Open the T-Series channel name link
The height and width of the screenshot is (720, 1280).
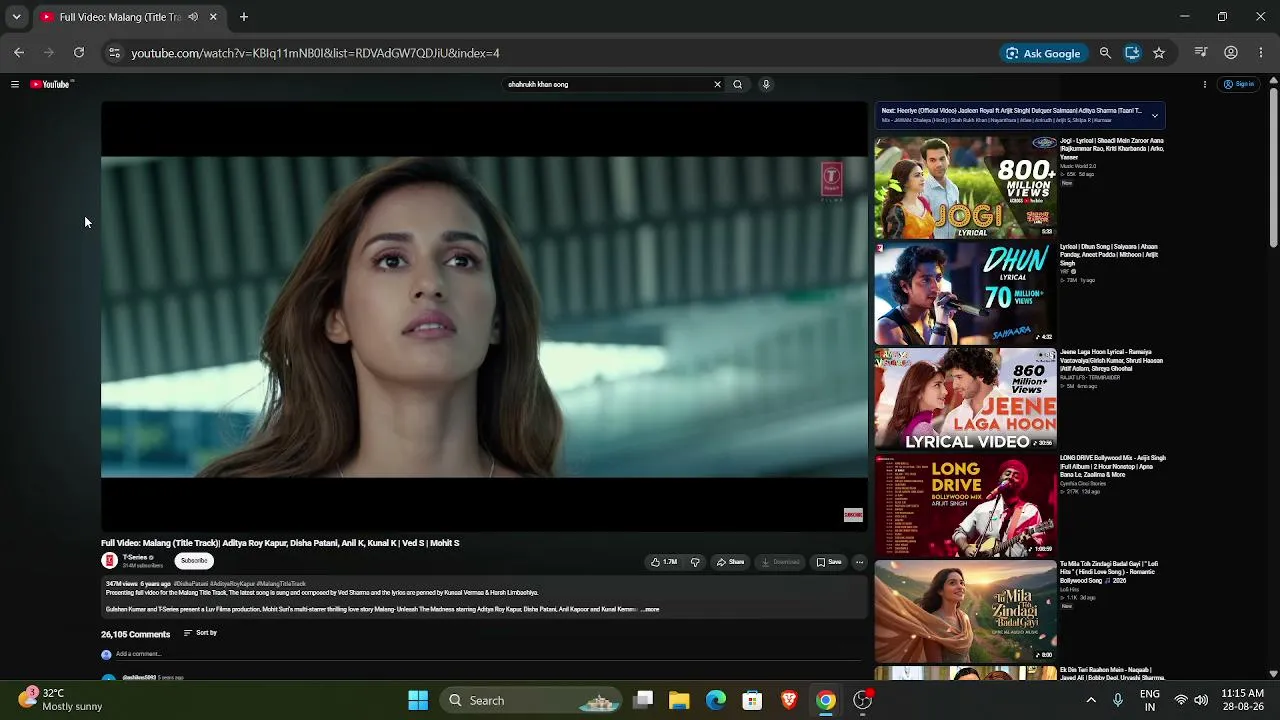click(135, 557)
